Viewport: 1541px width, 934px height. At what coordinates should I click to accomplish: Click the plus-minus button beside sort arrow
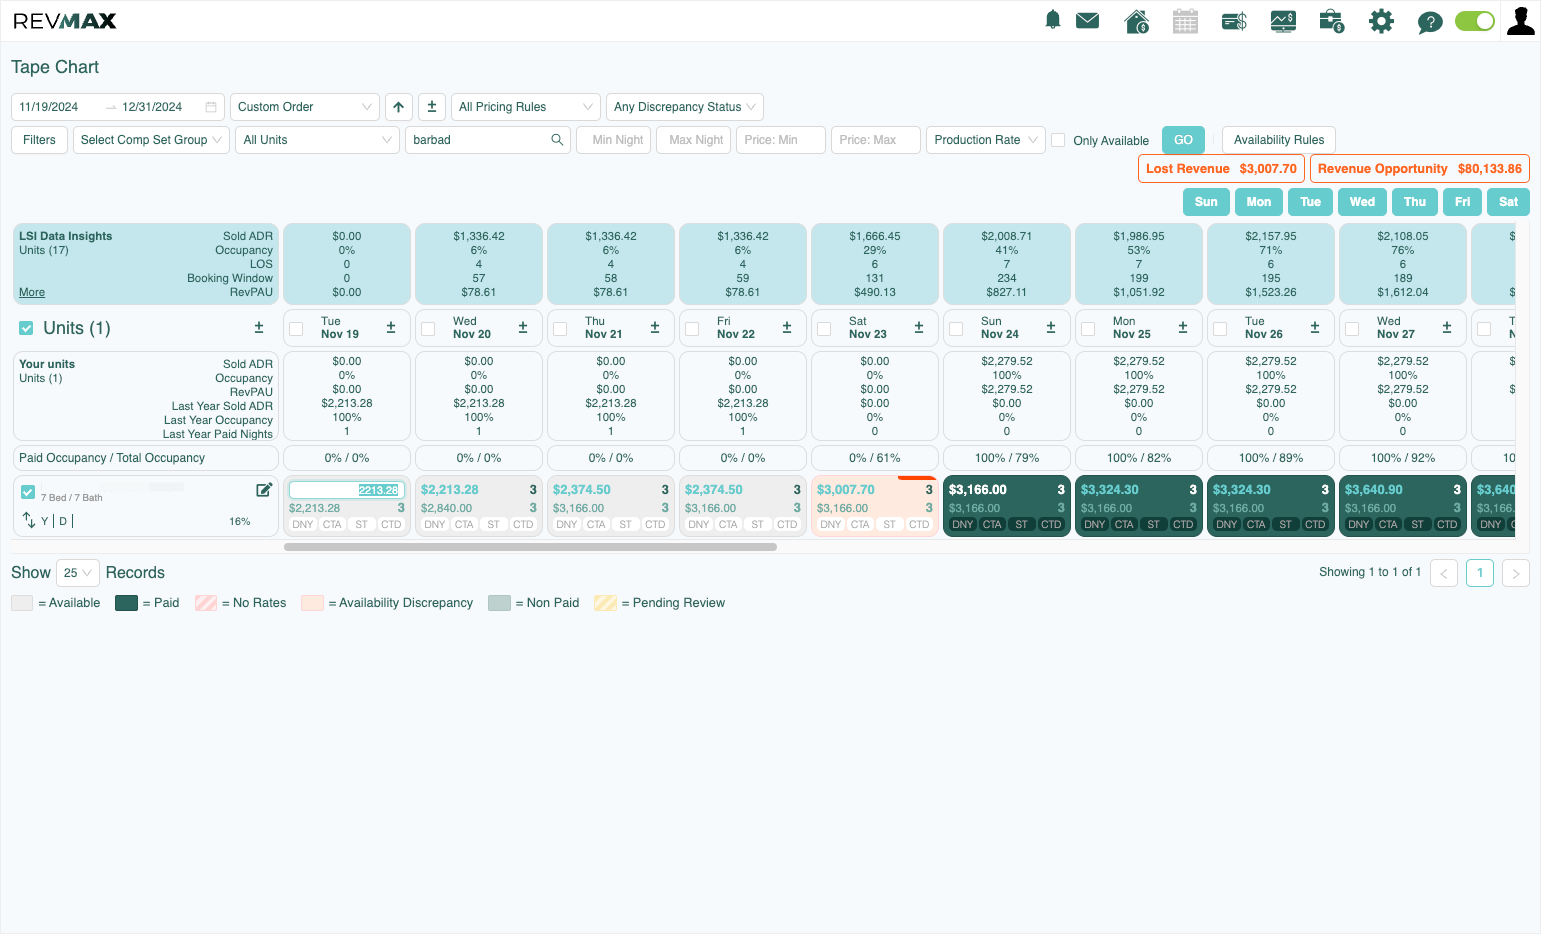432,107
